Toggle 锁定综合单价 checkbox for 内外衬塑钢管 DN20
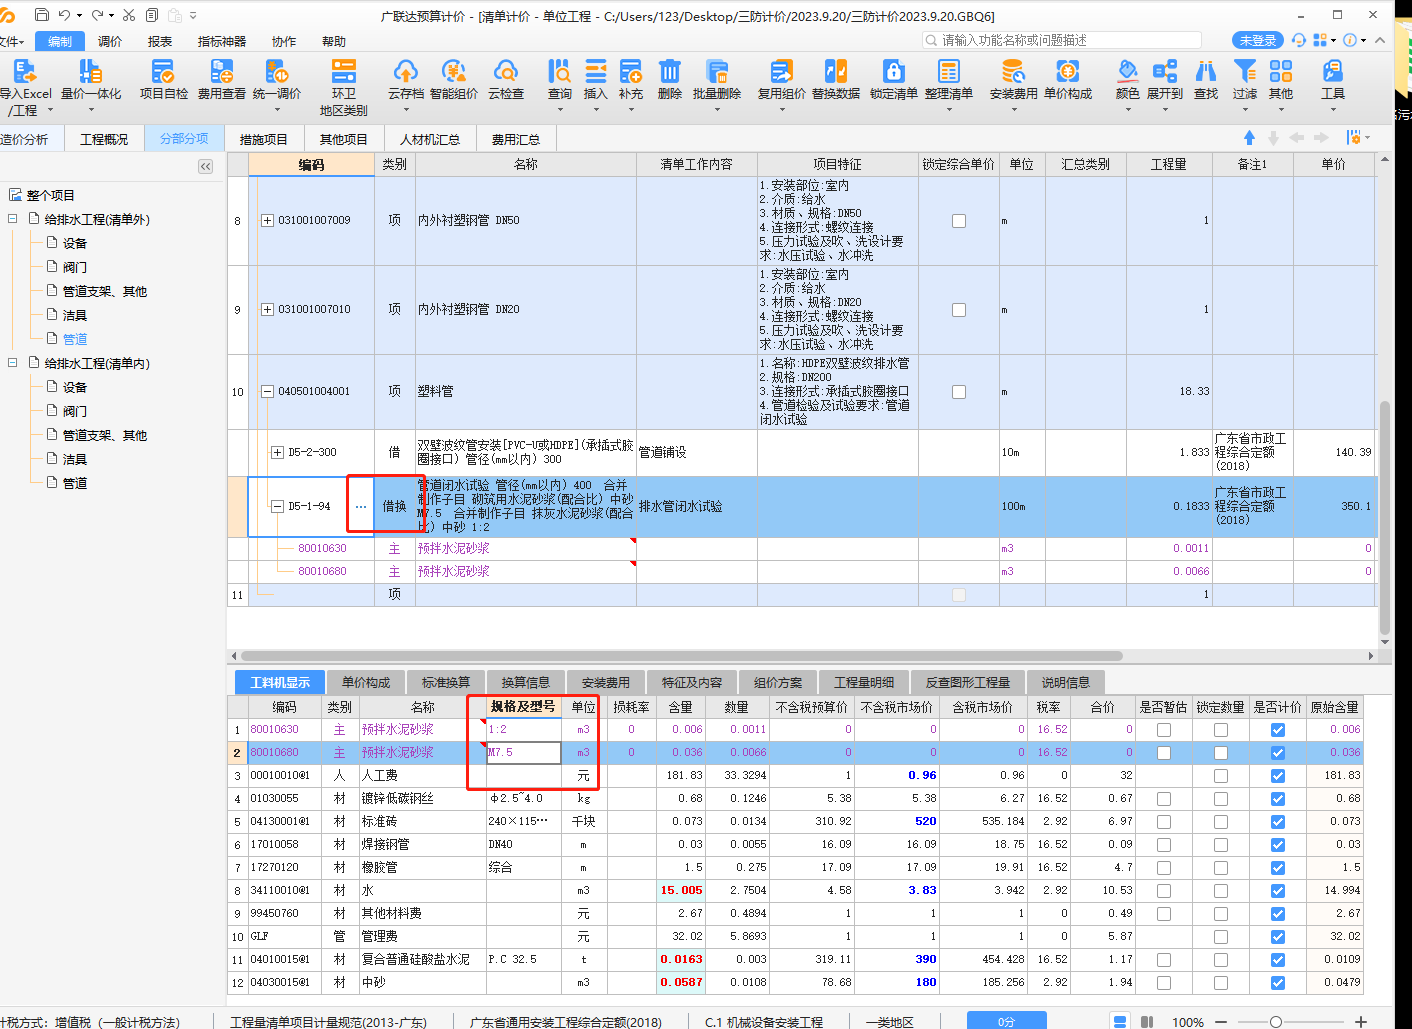Viewport: 1412px width, 1029px height. pos(959,310)
